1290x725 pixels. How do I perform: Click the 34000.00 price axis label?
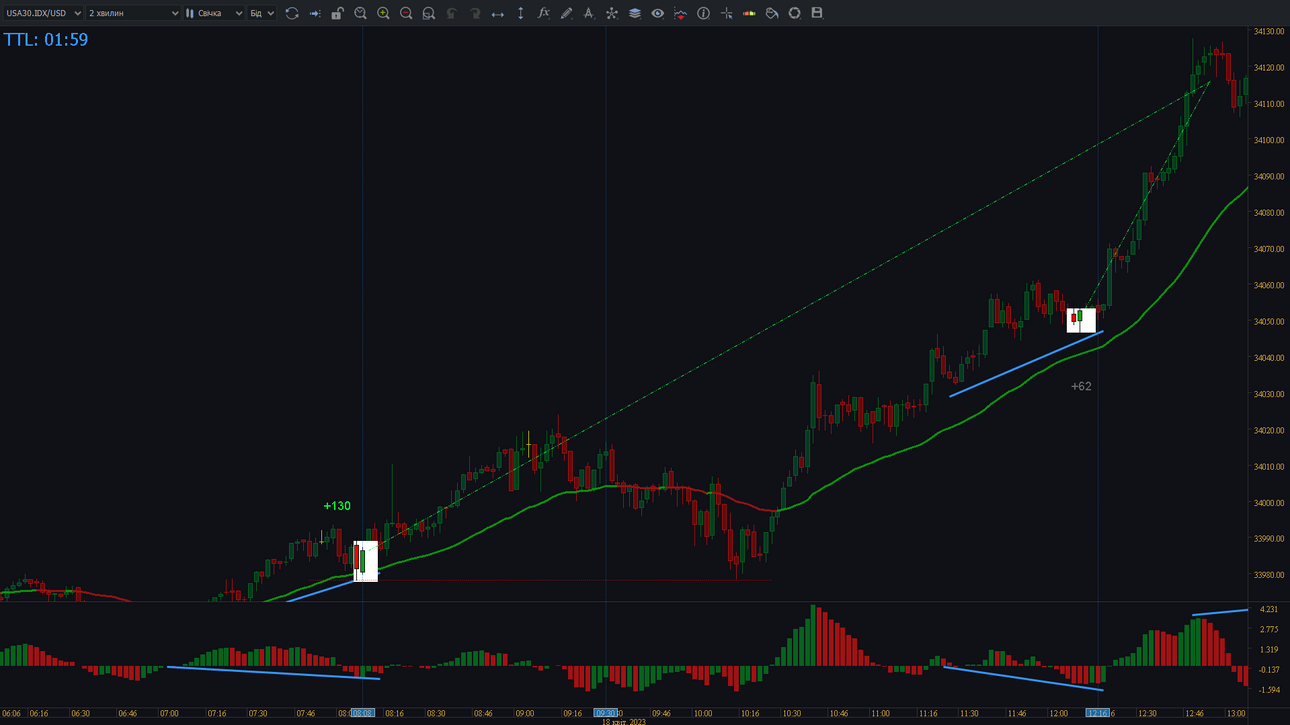point(1268,503)
